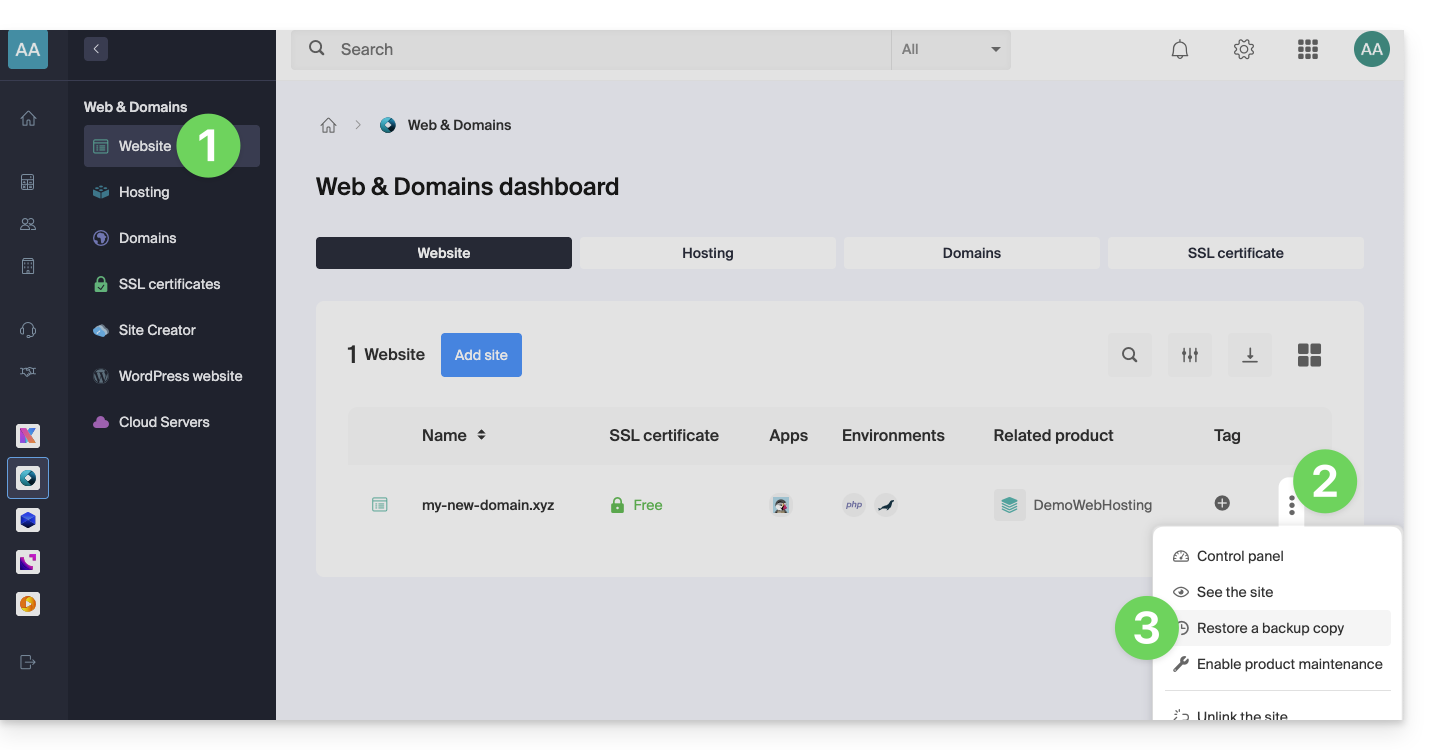
Task: Select Restore a backup copy
Action: coord(1270,628)
